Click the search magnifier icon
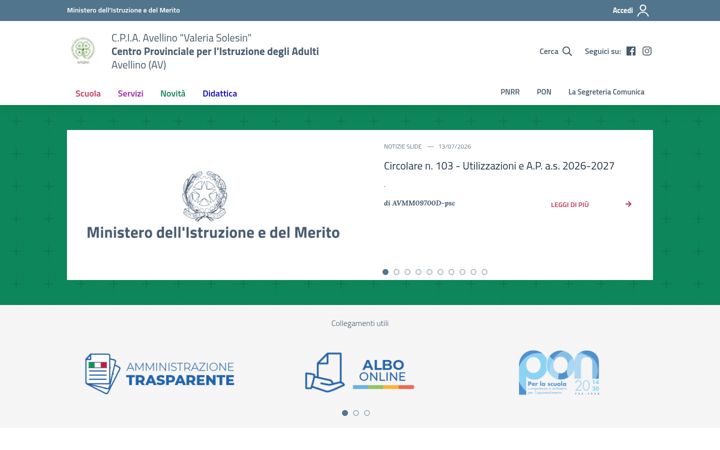 click(567, 51)
